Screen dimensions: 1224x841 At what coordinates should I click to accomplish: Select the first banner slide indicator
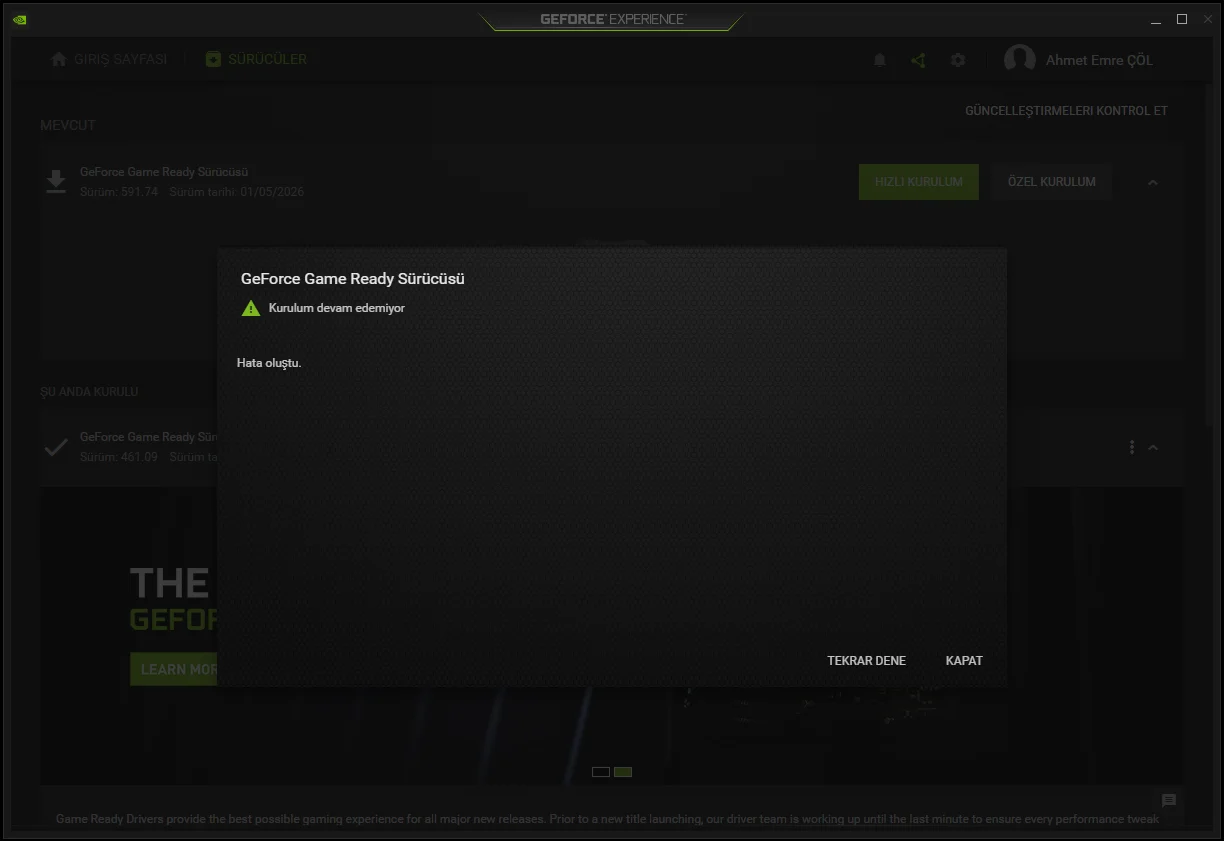[x=601, y=772]
